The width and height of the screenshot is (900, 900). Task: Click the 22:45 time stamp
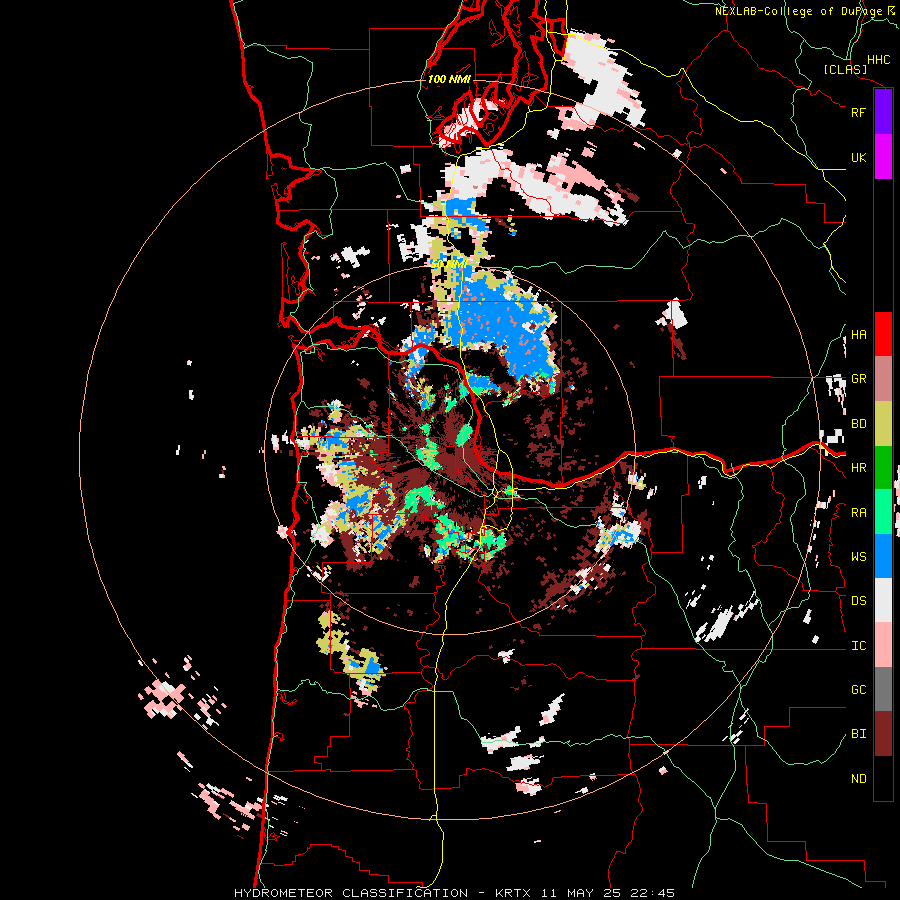651,893
